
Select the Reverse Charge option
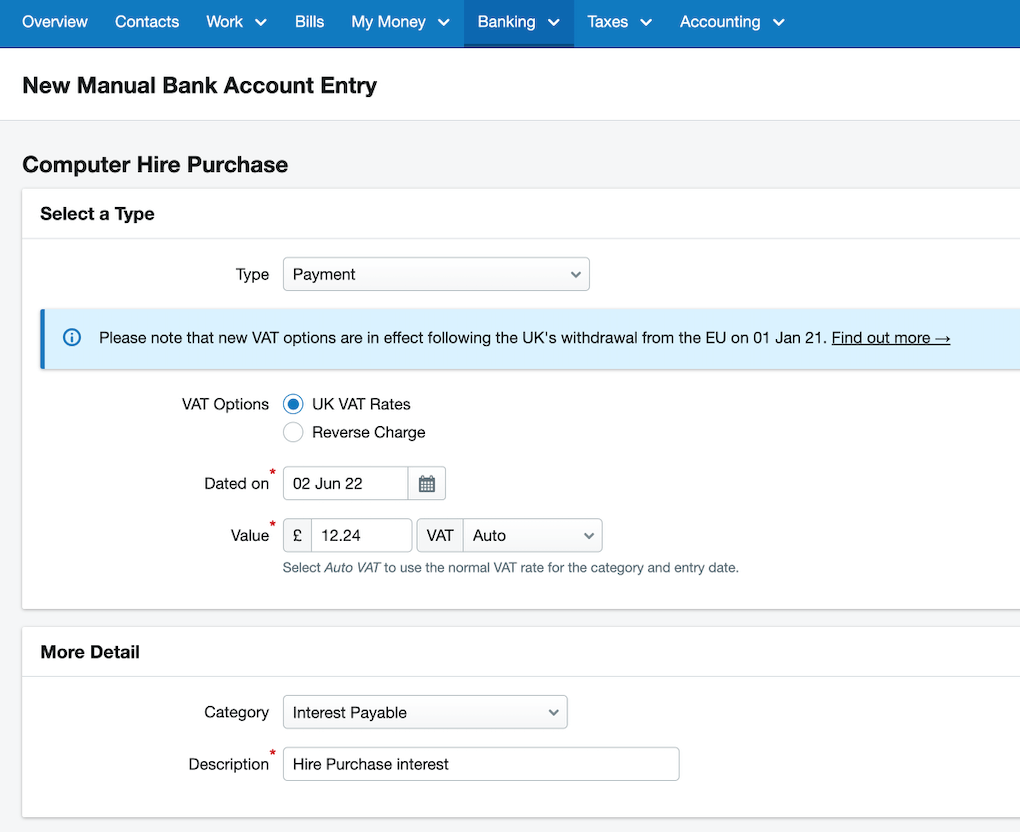pyautogui.click(x=293, y=432)
